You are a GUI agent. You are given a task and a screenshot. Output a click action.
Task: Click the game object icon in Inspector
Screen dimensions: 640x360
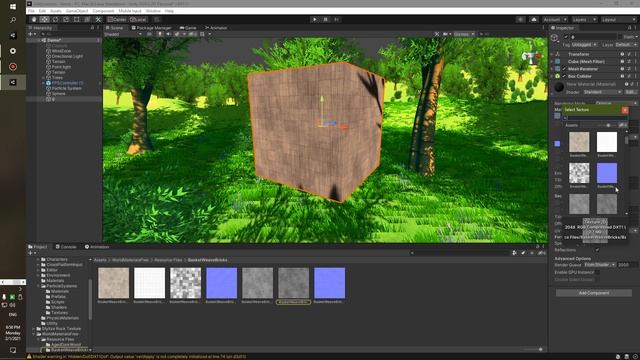pyautogui.click(x=554, y=38)
